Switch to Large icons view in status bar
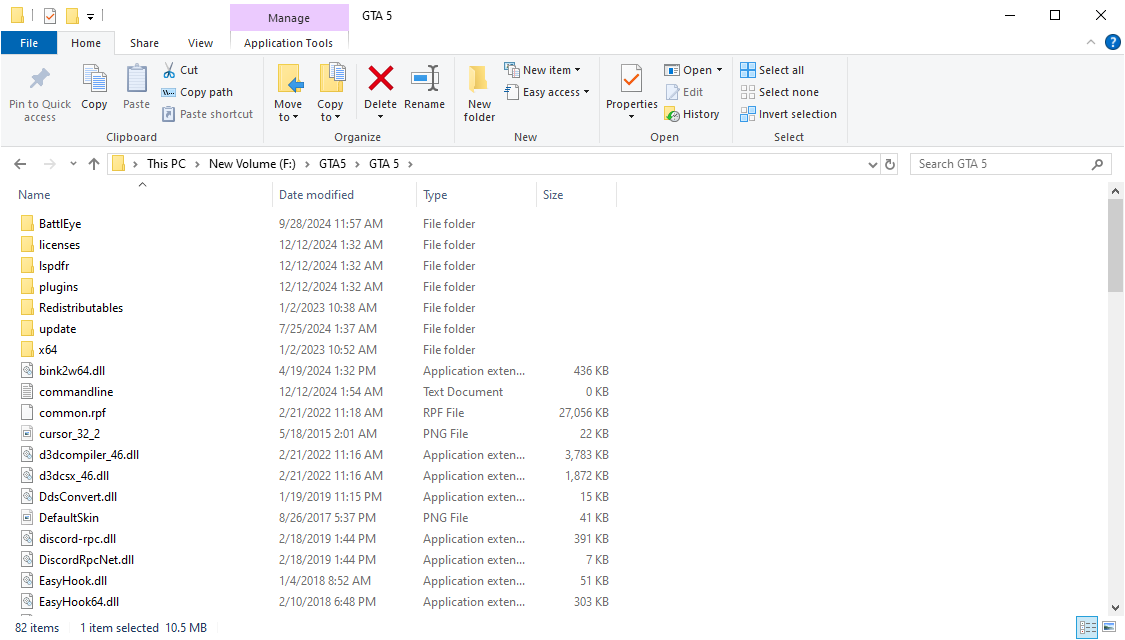This screenshot has width=1125, height=640. click(x=1109, y=627)
